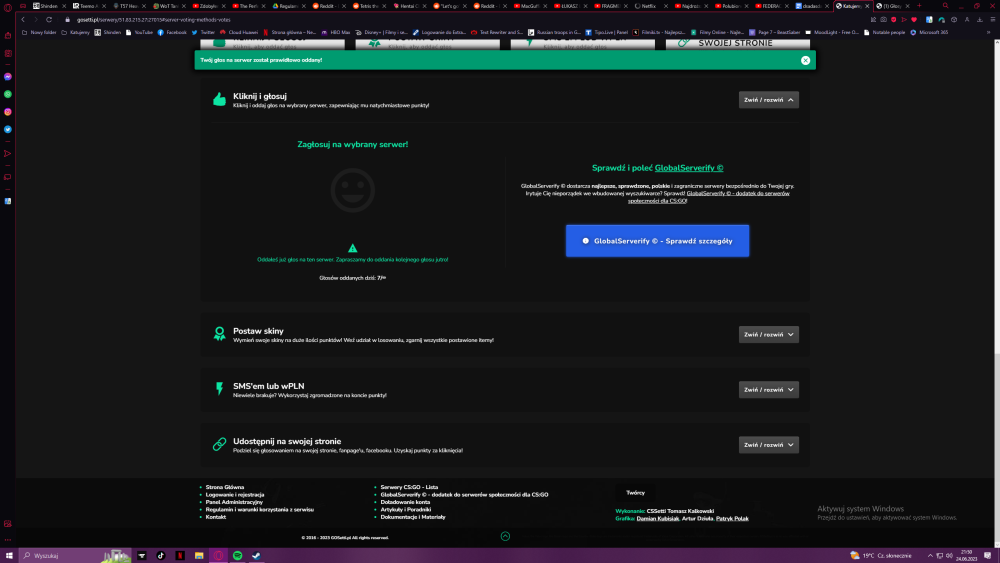Expand the Udostępnij na swojej stronie section
The height and width of the screenshot is (563, 1000).
tap(768, 444)
